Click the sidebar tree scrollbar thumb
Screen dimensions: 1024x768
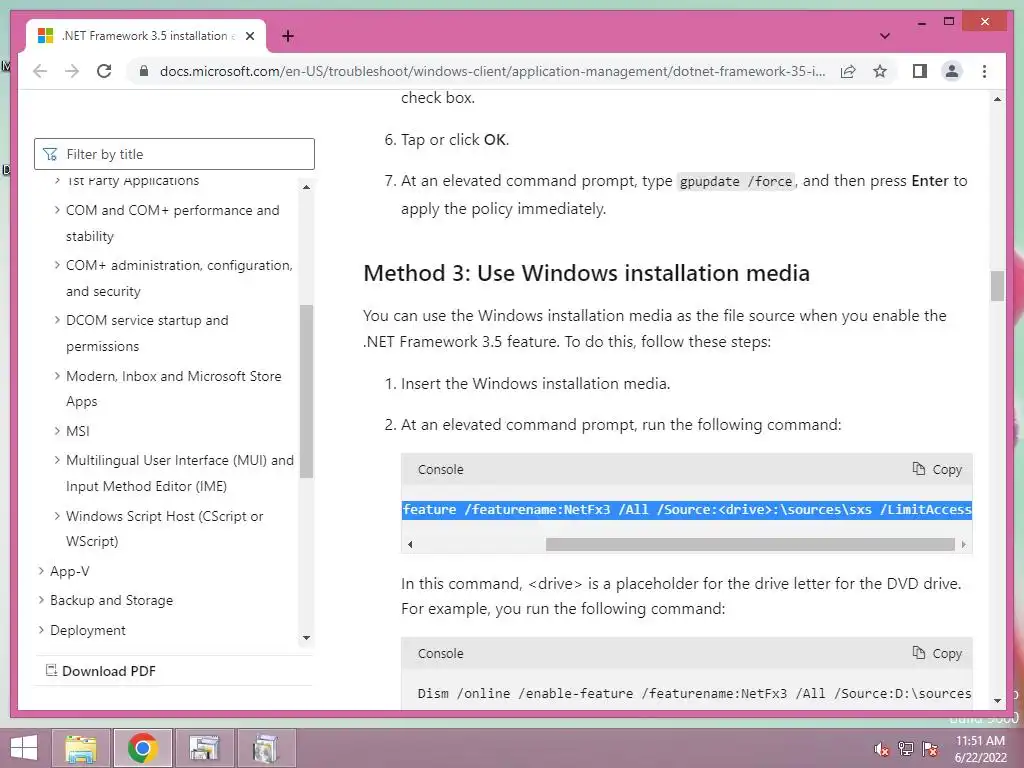pos(306,391)
